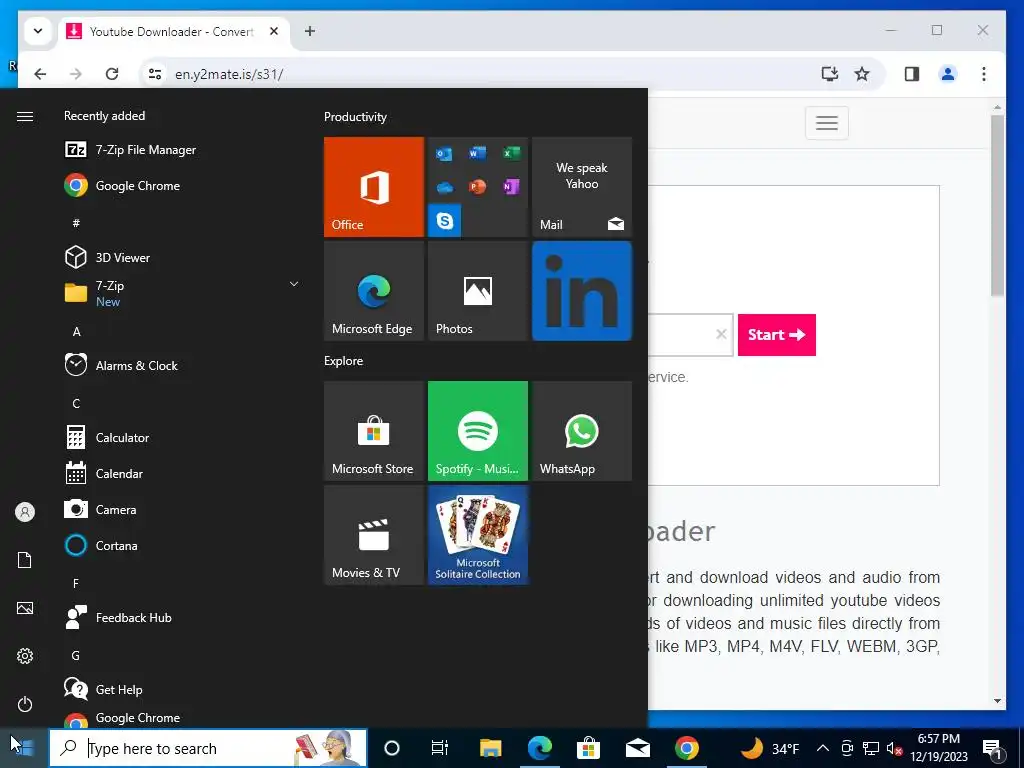Open Get Help app
The image size is (1024, 768).
pos(183,689)
